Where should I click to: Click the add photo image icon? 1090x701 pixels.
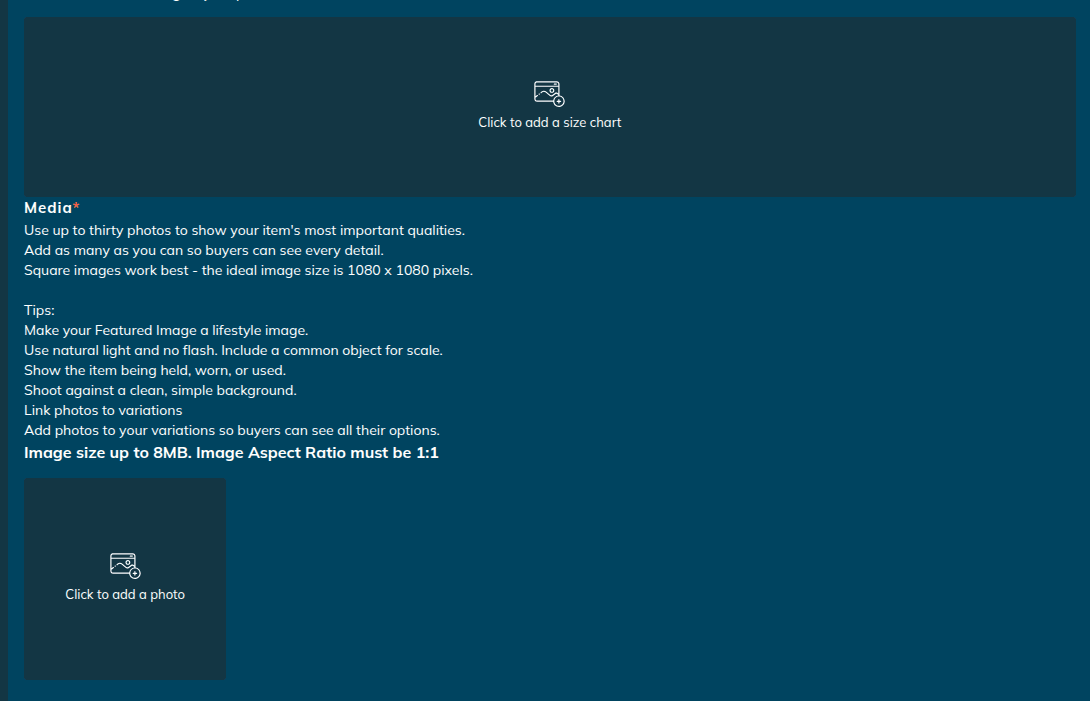tap(125, 565)
